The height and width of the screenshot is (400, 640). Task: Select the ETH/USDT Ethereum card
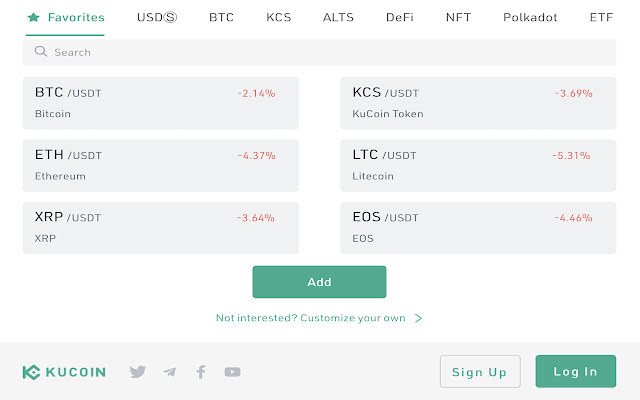point(160,165)
